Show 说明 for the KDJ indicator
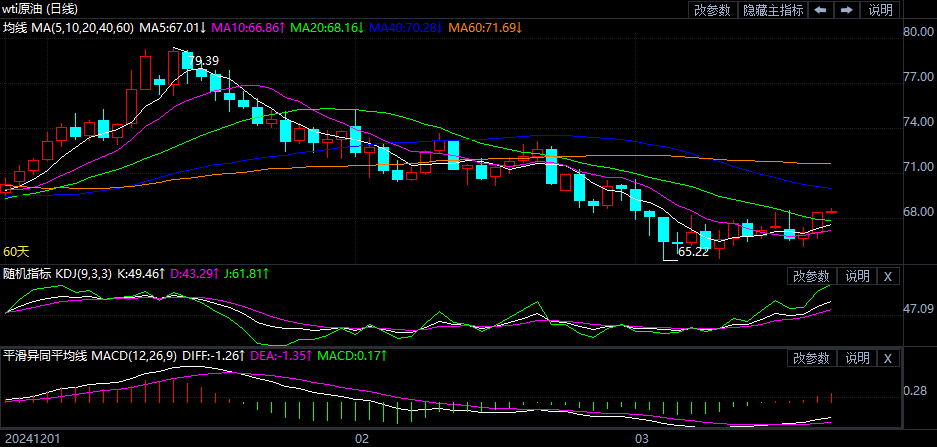The image size is (937, 447). click(858, 276)
